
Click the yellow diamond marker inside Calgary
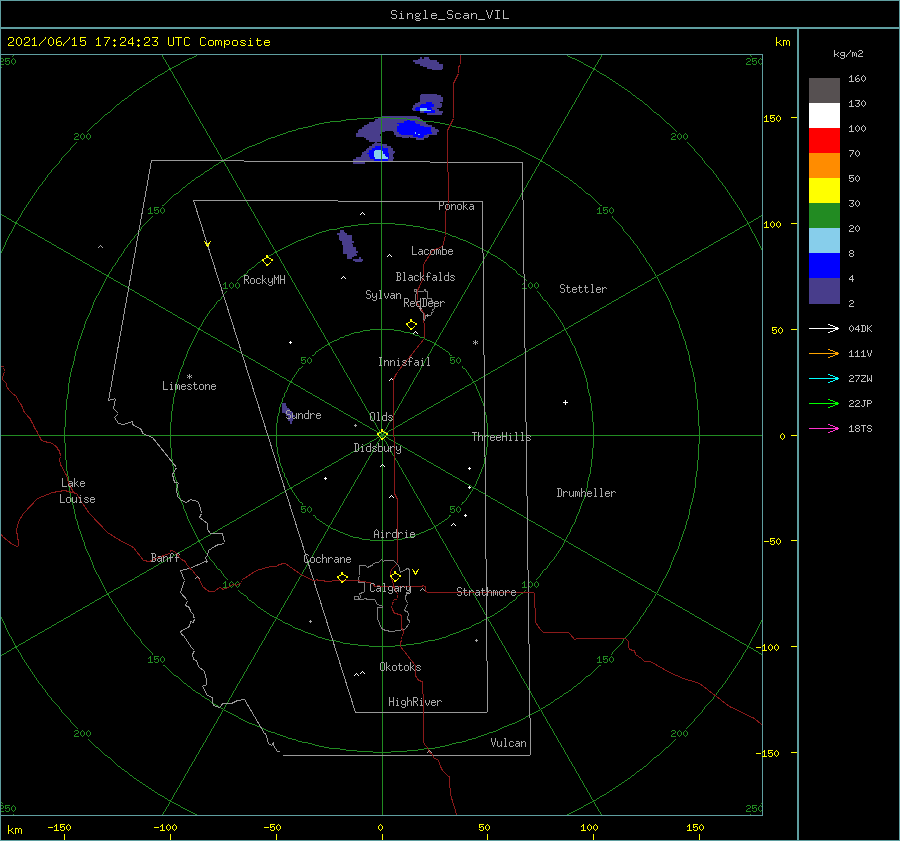395,576
